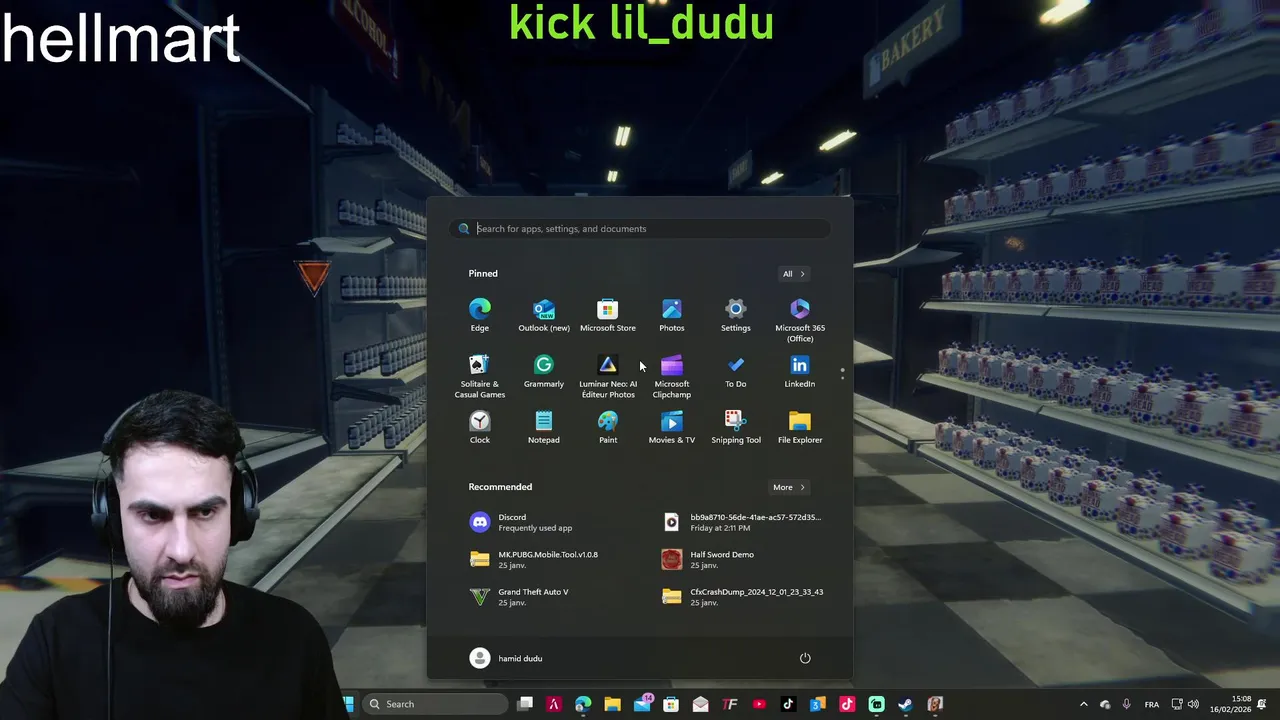The height and width of the screenshot is (720, 1280).
Task: Click the Windows Start button
Action: 347,704
